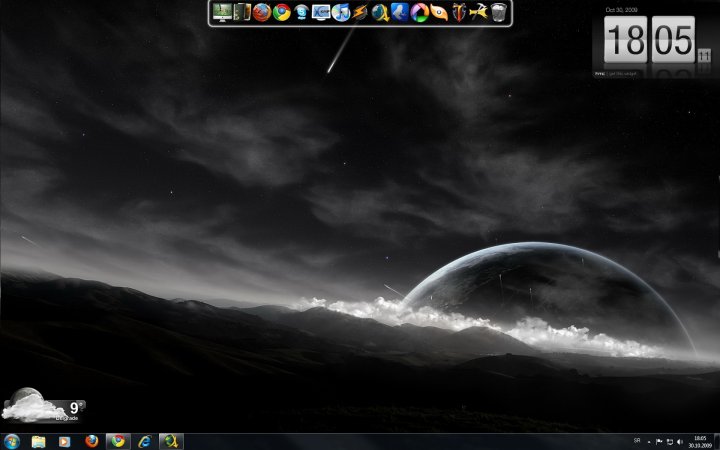The image size is (720, 450).
Task: Switch to the globe-letter app in taskbar
Action: point(171,442)
